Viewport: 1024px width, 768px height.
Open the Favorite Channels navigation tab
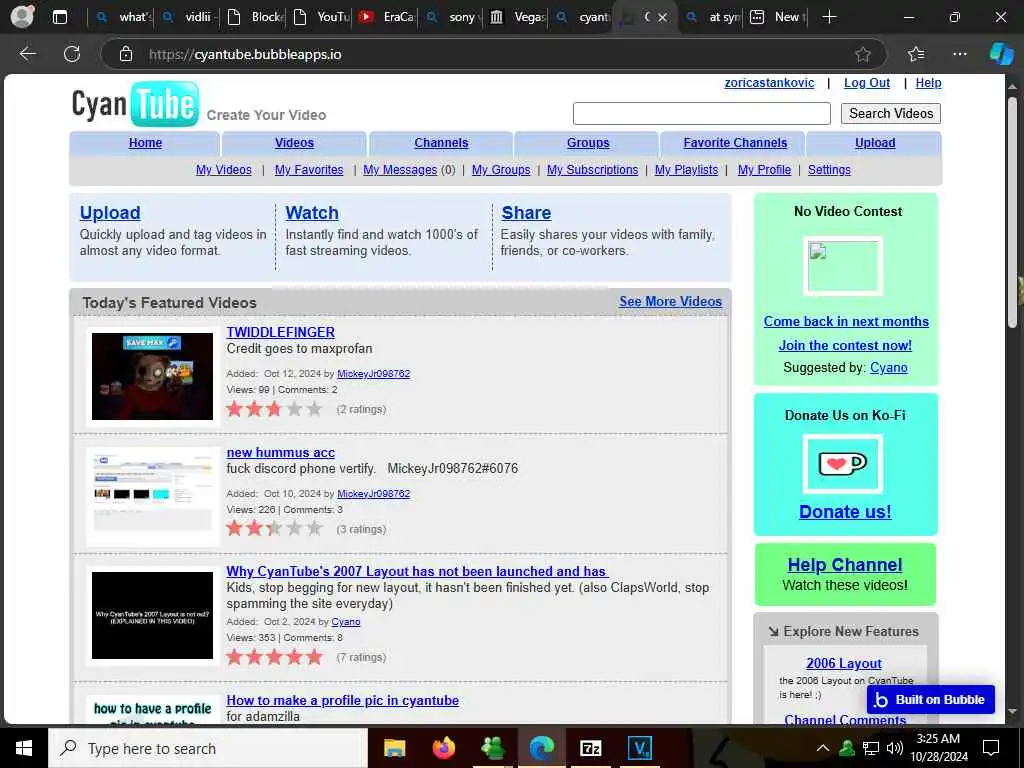[735, 143]
